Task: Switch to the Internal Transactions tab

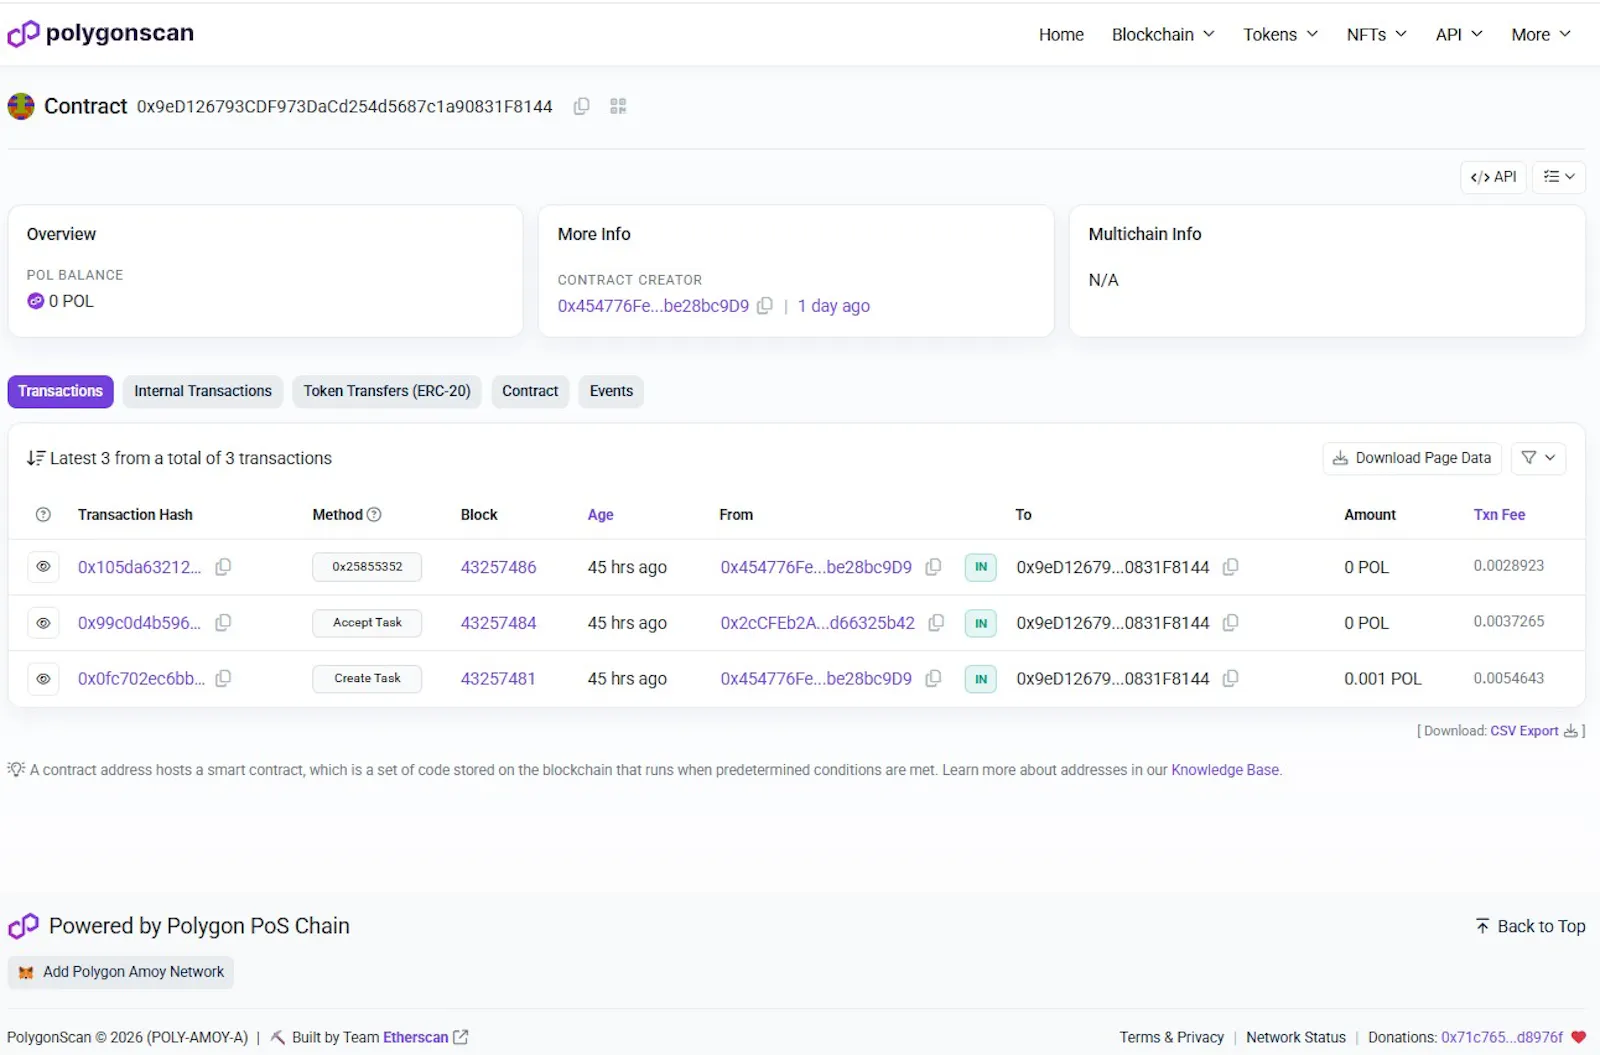Action: [203, 391]
